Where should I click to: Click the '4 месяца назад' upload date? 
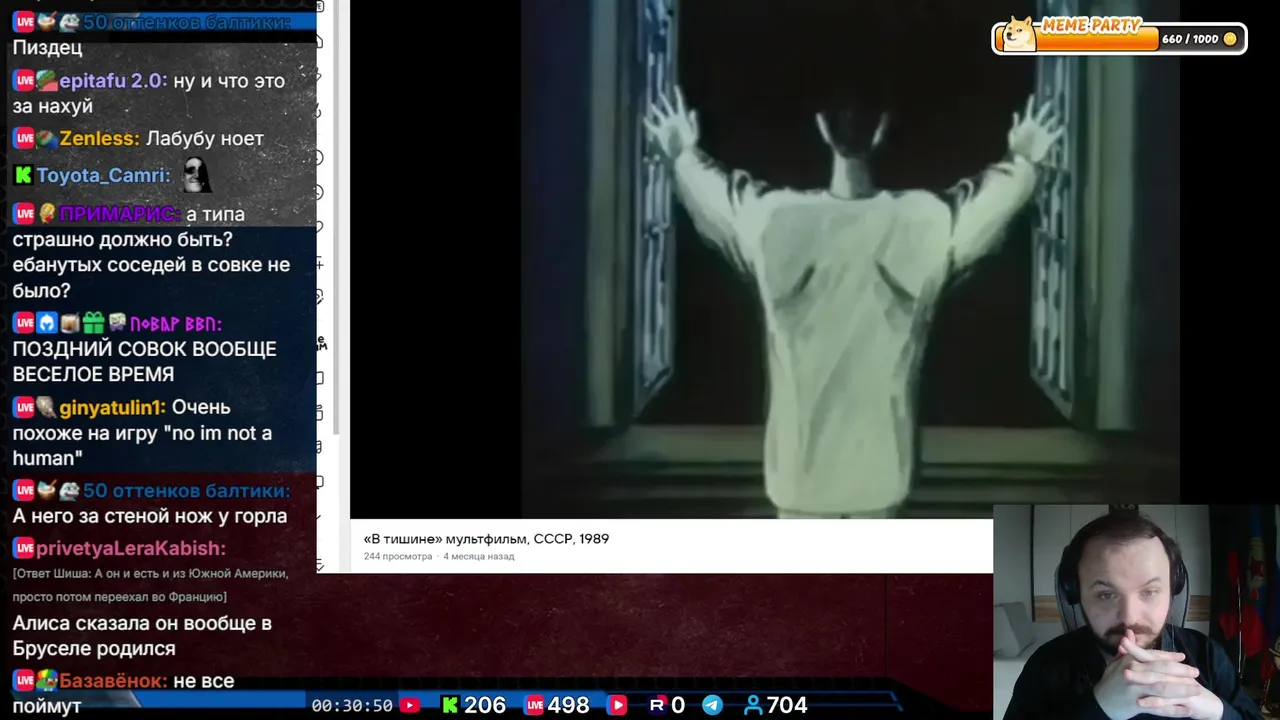coord(478,556)
